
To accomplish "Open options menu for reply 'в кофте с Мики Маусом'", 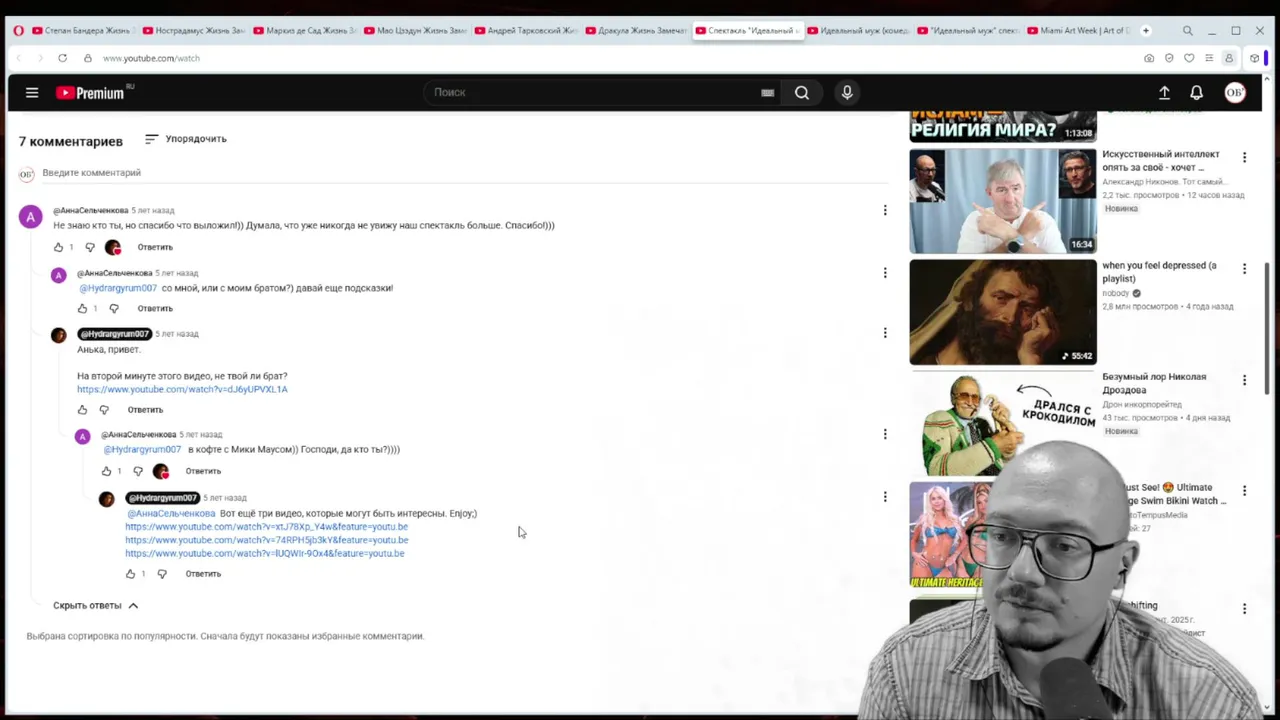I will (x=885, y=434).
